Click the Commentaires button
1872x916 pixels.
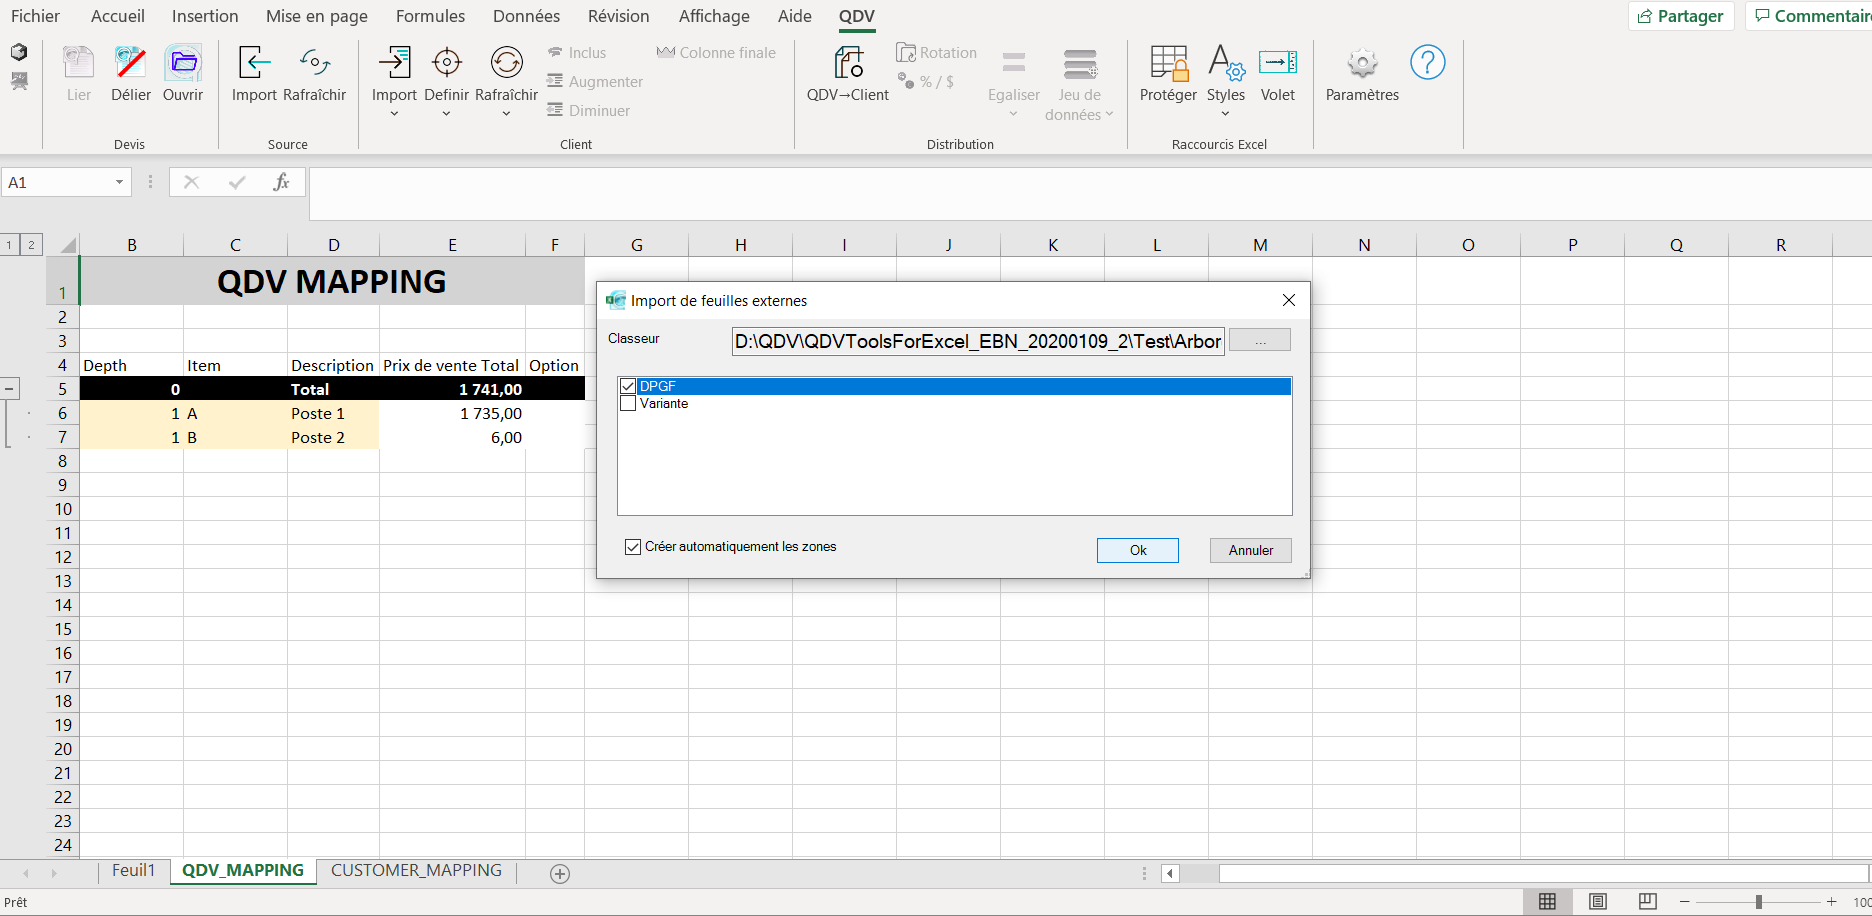1810,16
